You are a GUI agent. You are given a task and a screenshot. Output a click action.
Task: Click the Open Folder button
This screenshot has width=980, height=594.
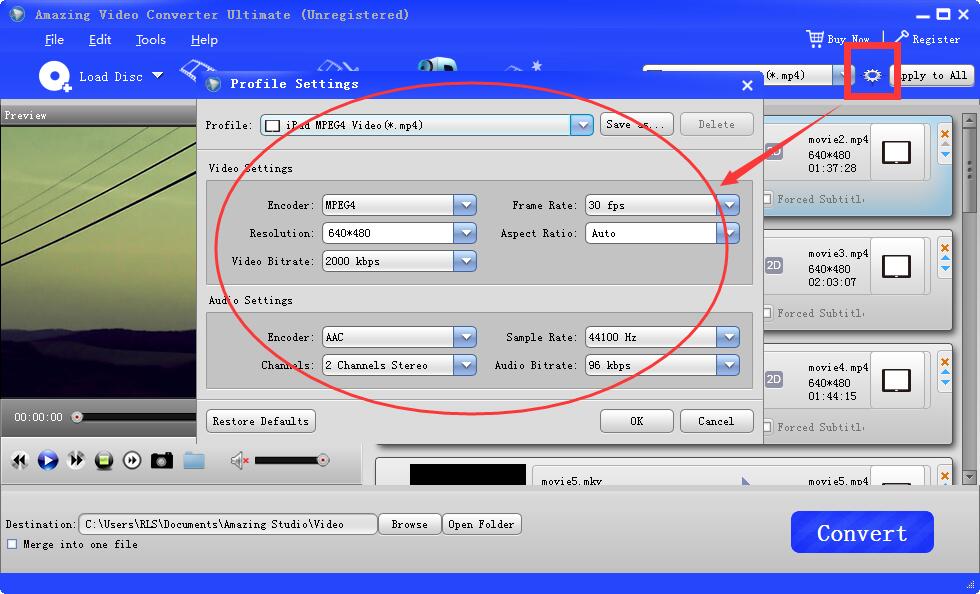click(481, 525)
